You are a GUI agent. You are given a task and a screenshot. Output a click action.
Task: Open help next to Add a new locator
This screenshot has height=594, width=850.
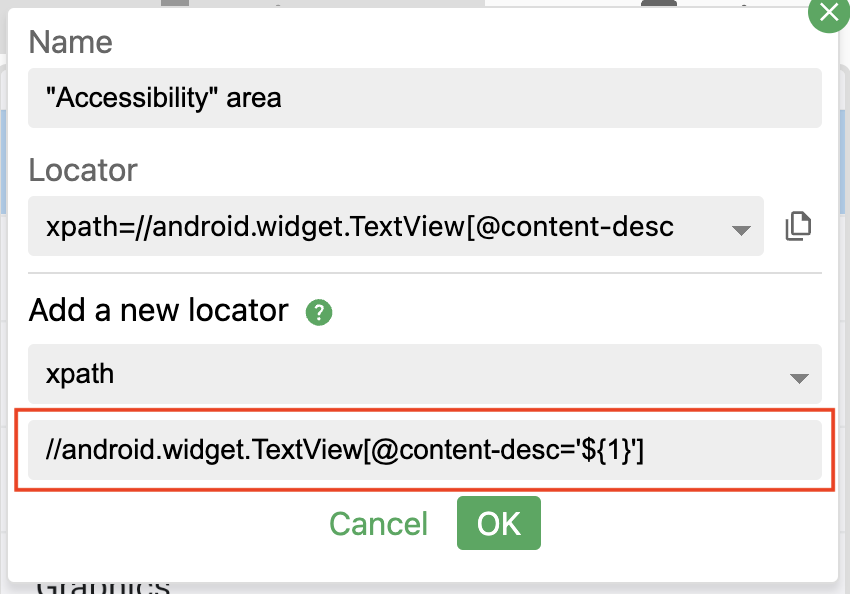click(x=319, y=313)
